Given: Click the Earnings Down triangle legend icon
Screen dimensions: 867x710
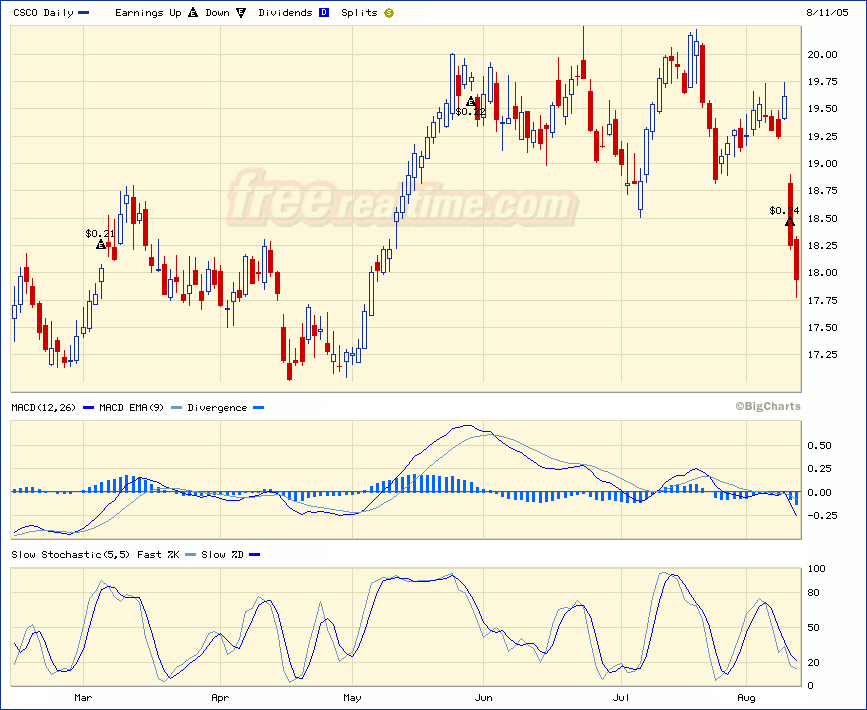Looking at the screenshot, I should tap(241, 12).
